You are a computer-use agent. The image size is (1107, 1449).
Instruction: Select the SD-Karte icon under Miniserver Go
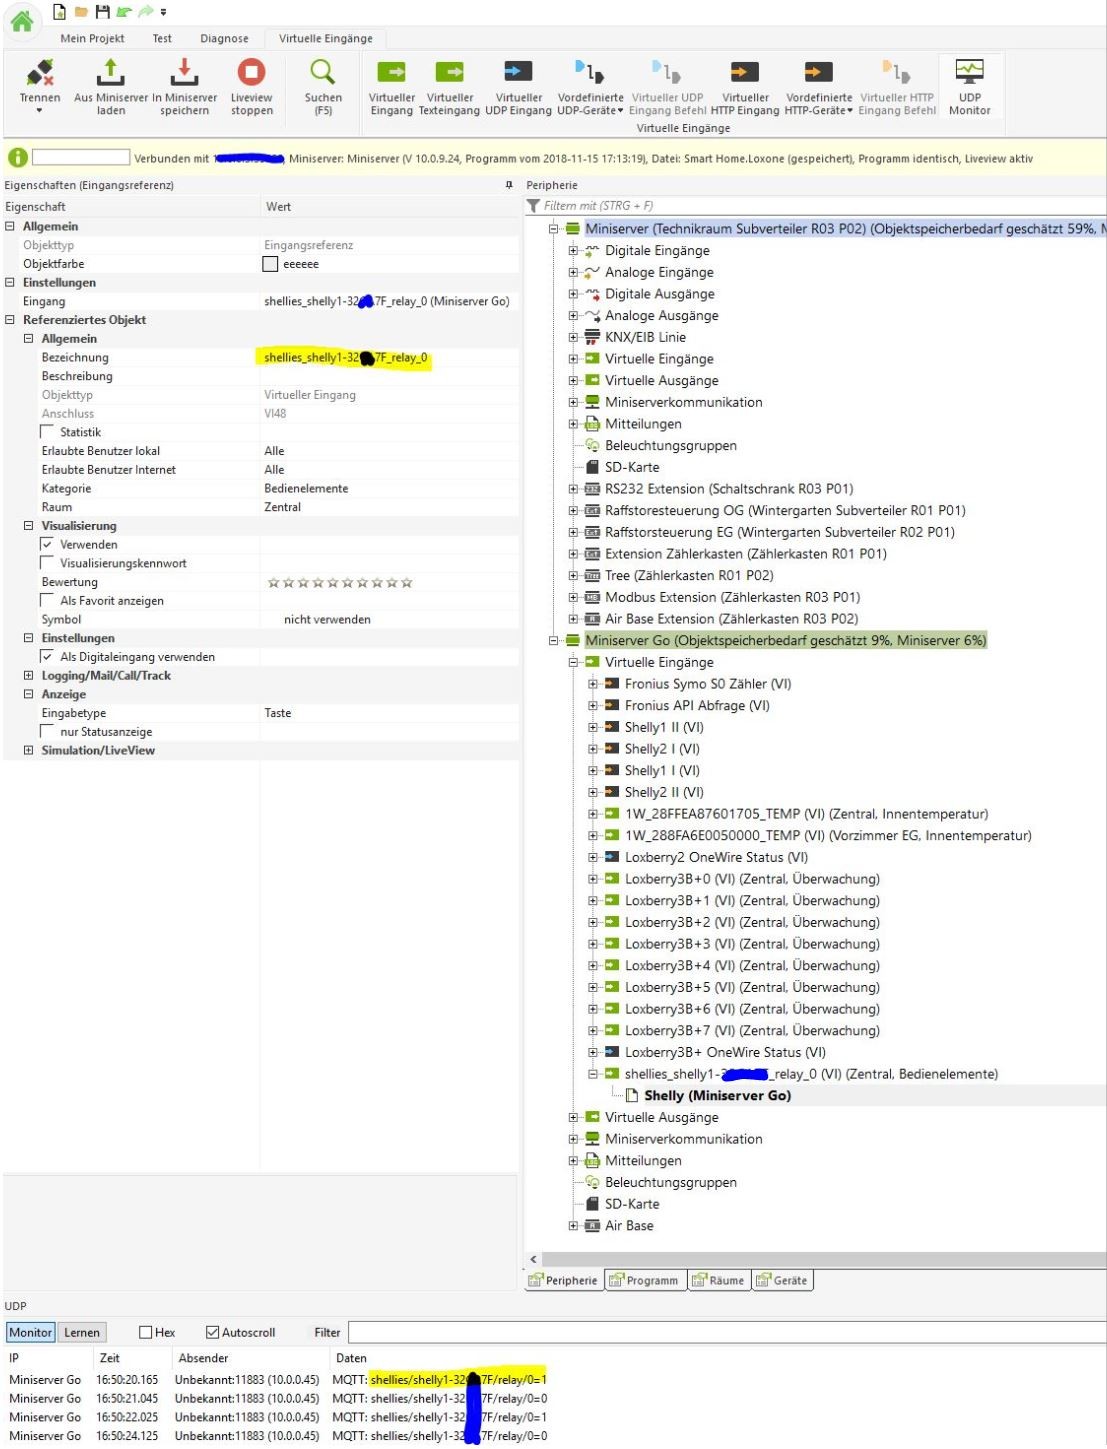592,1204
